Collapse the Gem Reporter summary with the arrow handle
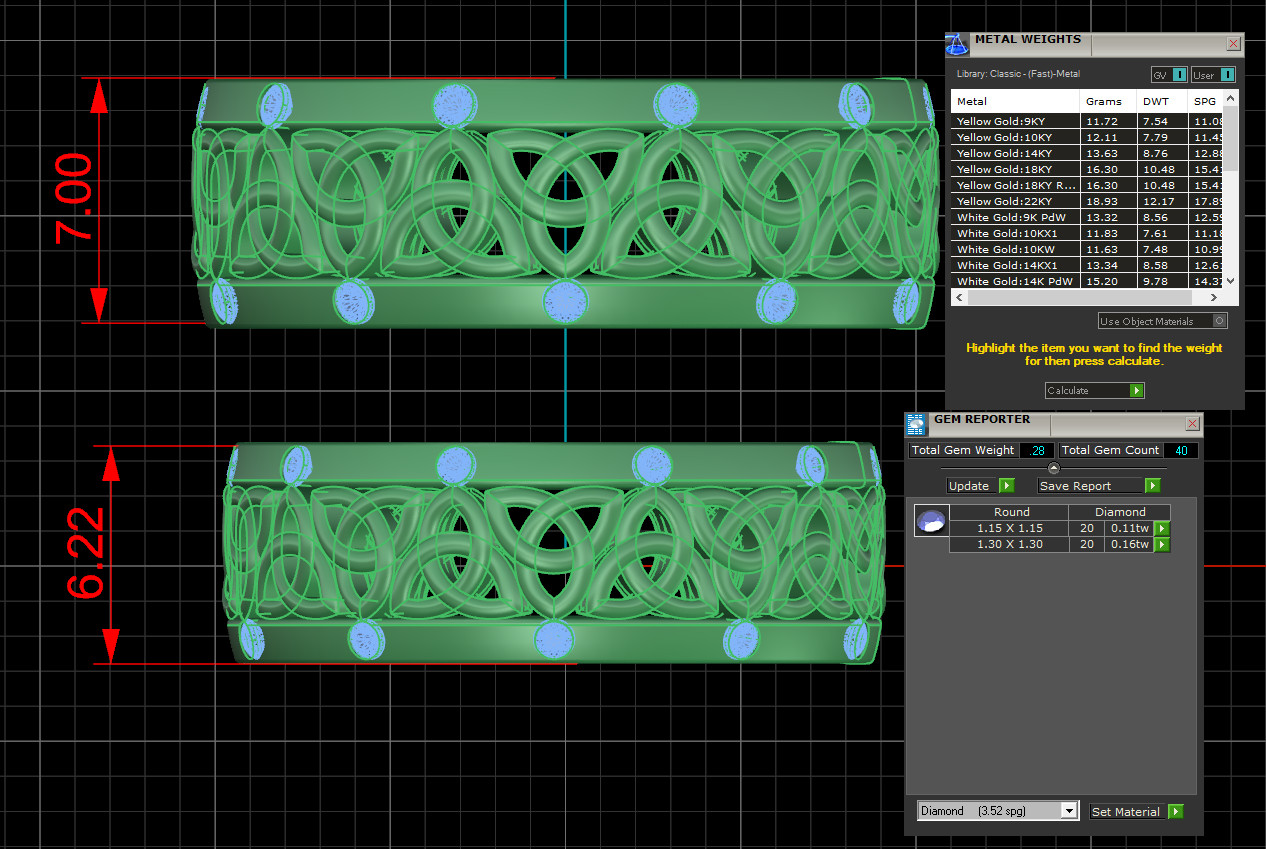 point(1053,468)
